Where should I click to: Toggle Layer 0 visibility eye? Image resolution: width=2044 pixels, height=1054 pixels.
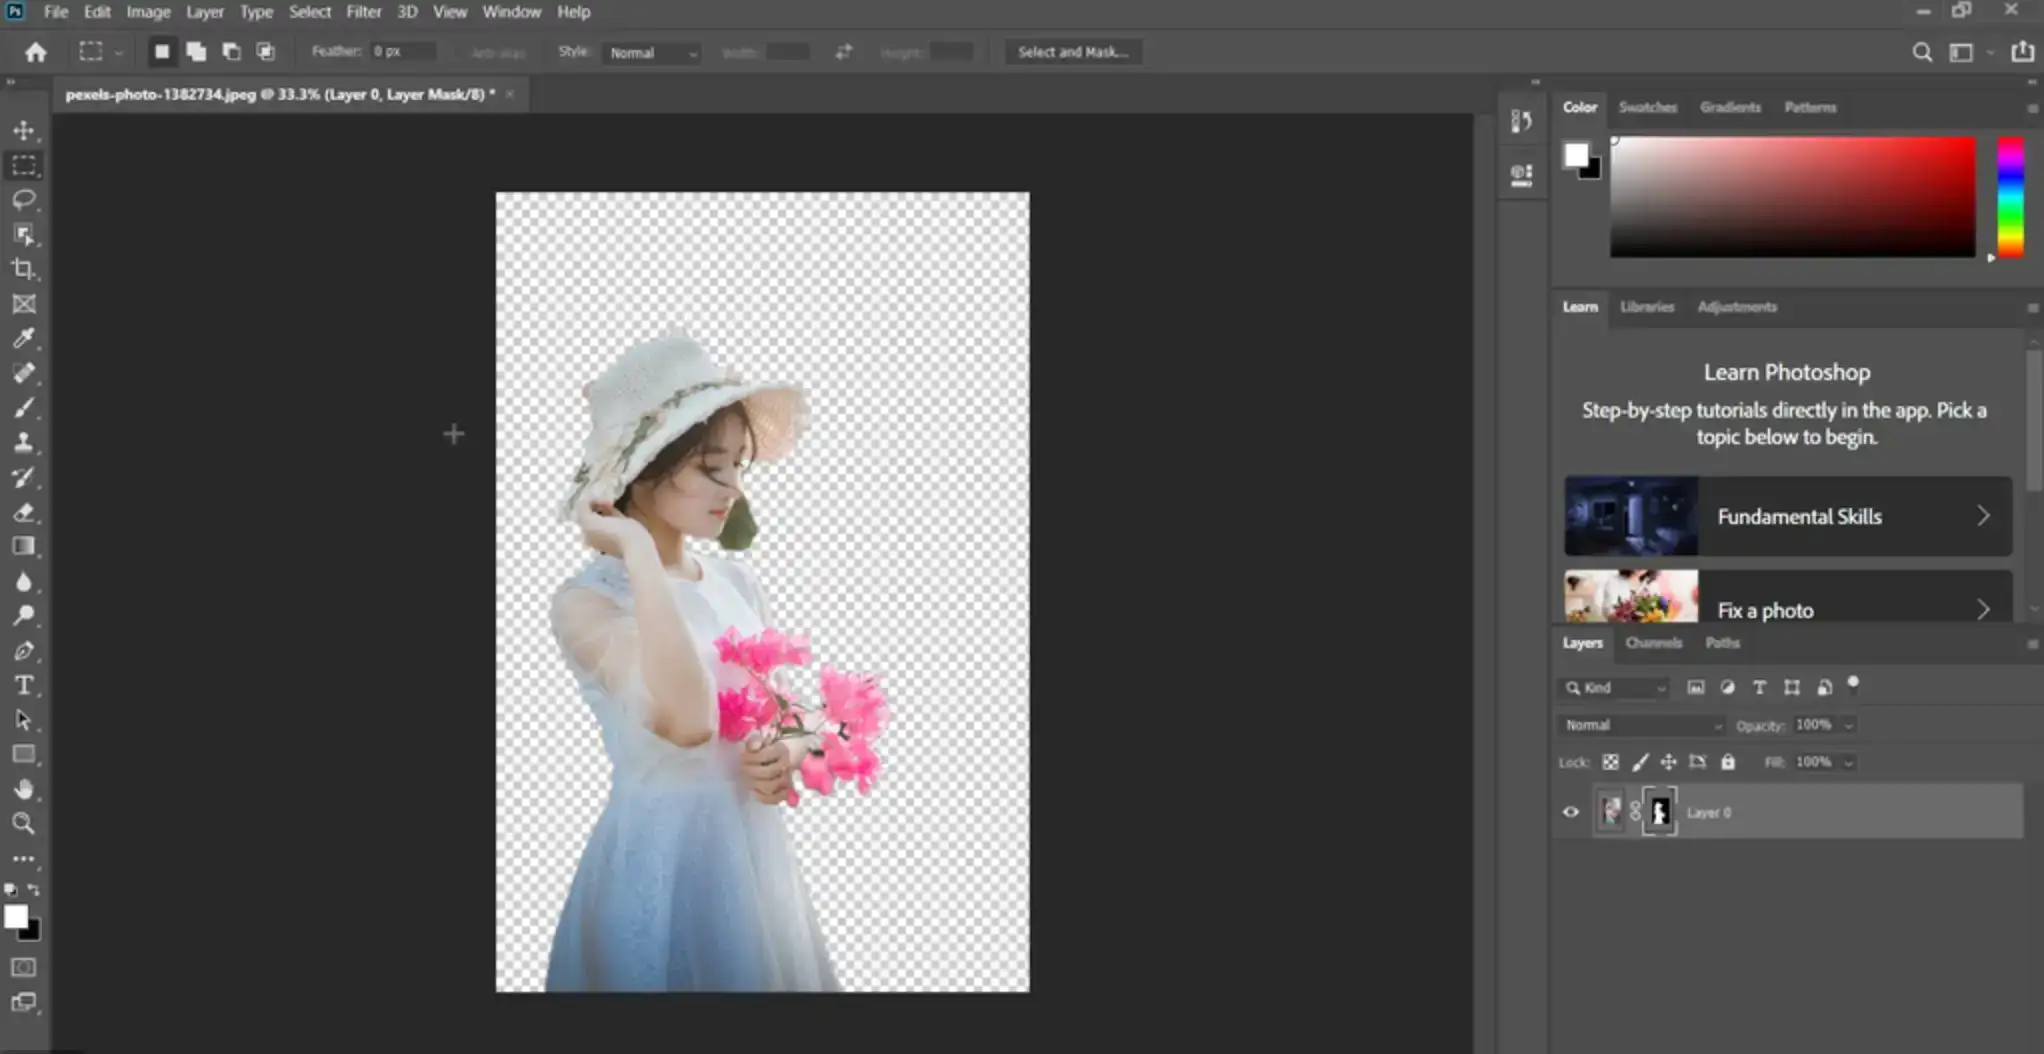(1571, 812)
